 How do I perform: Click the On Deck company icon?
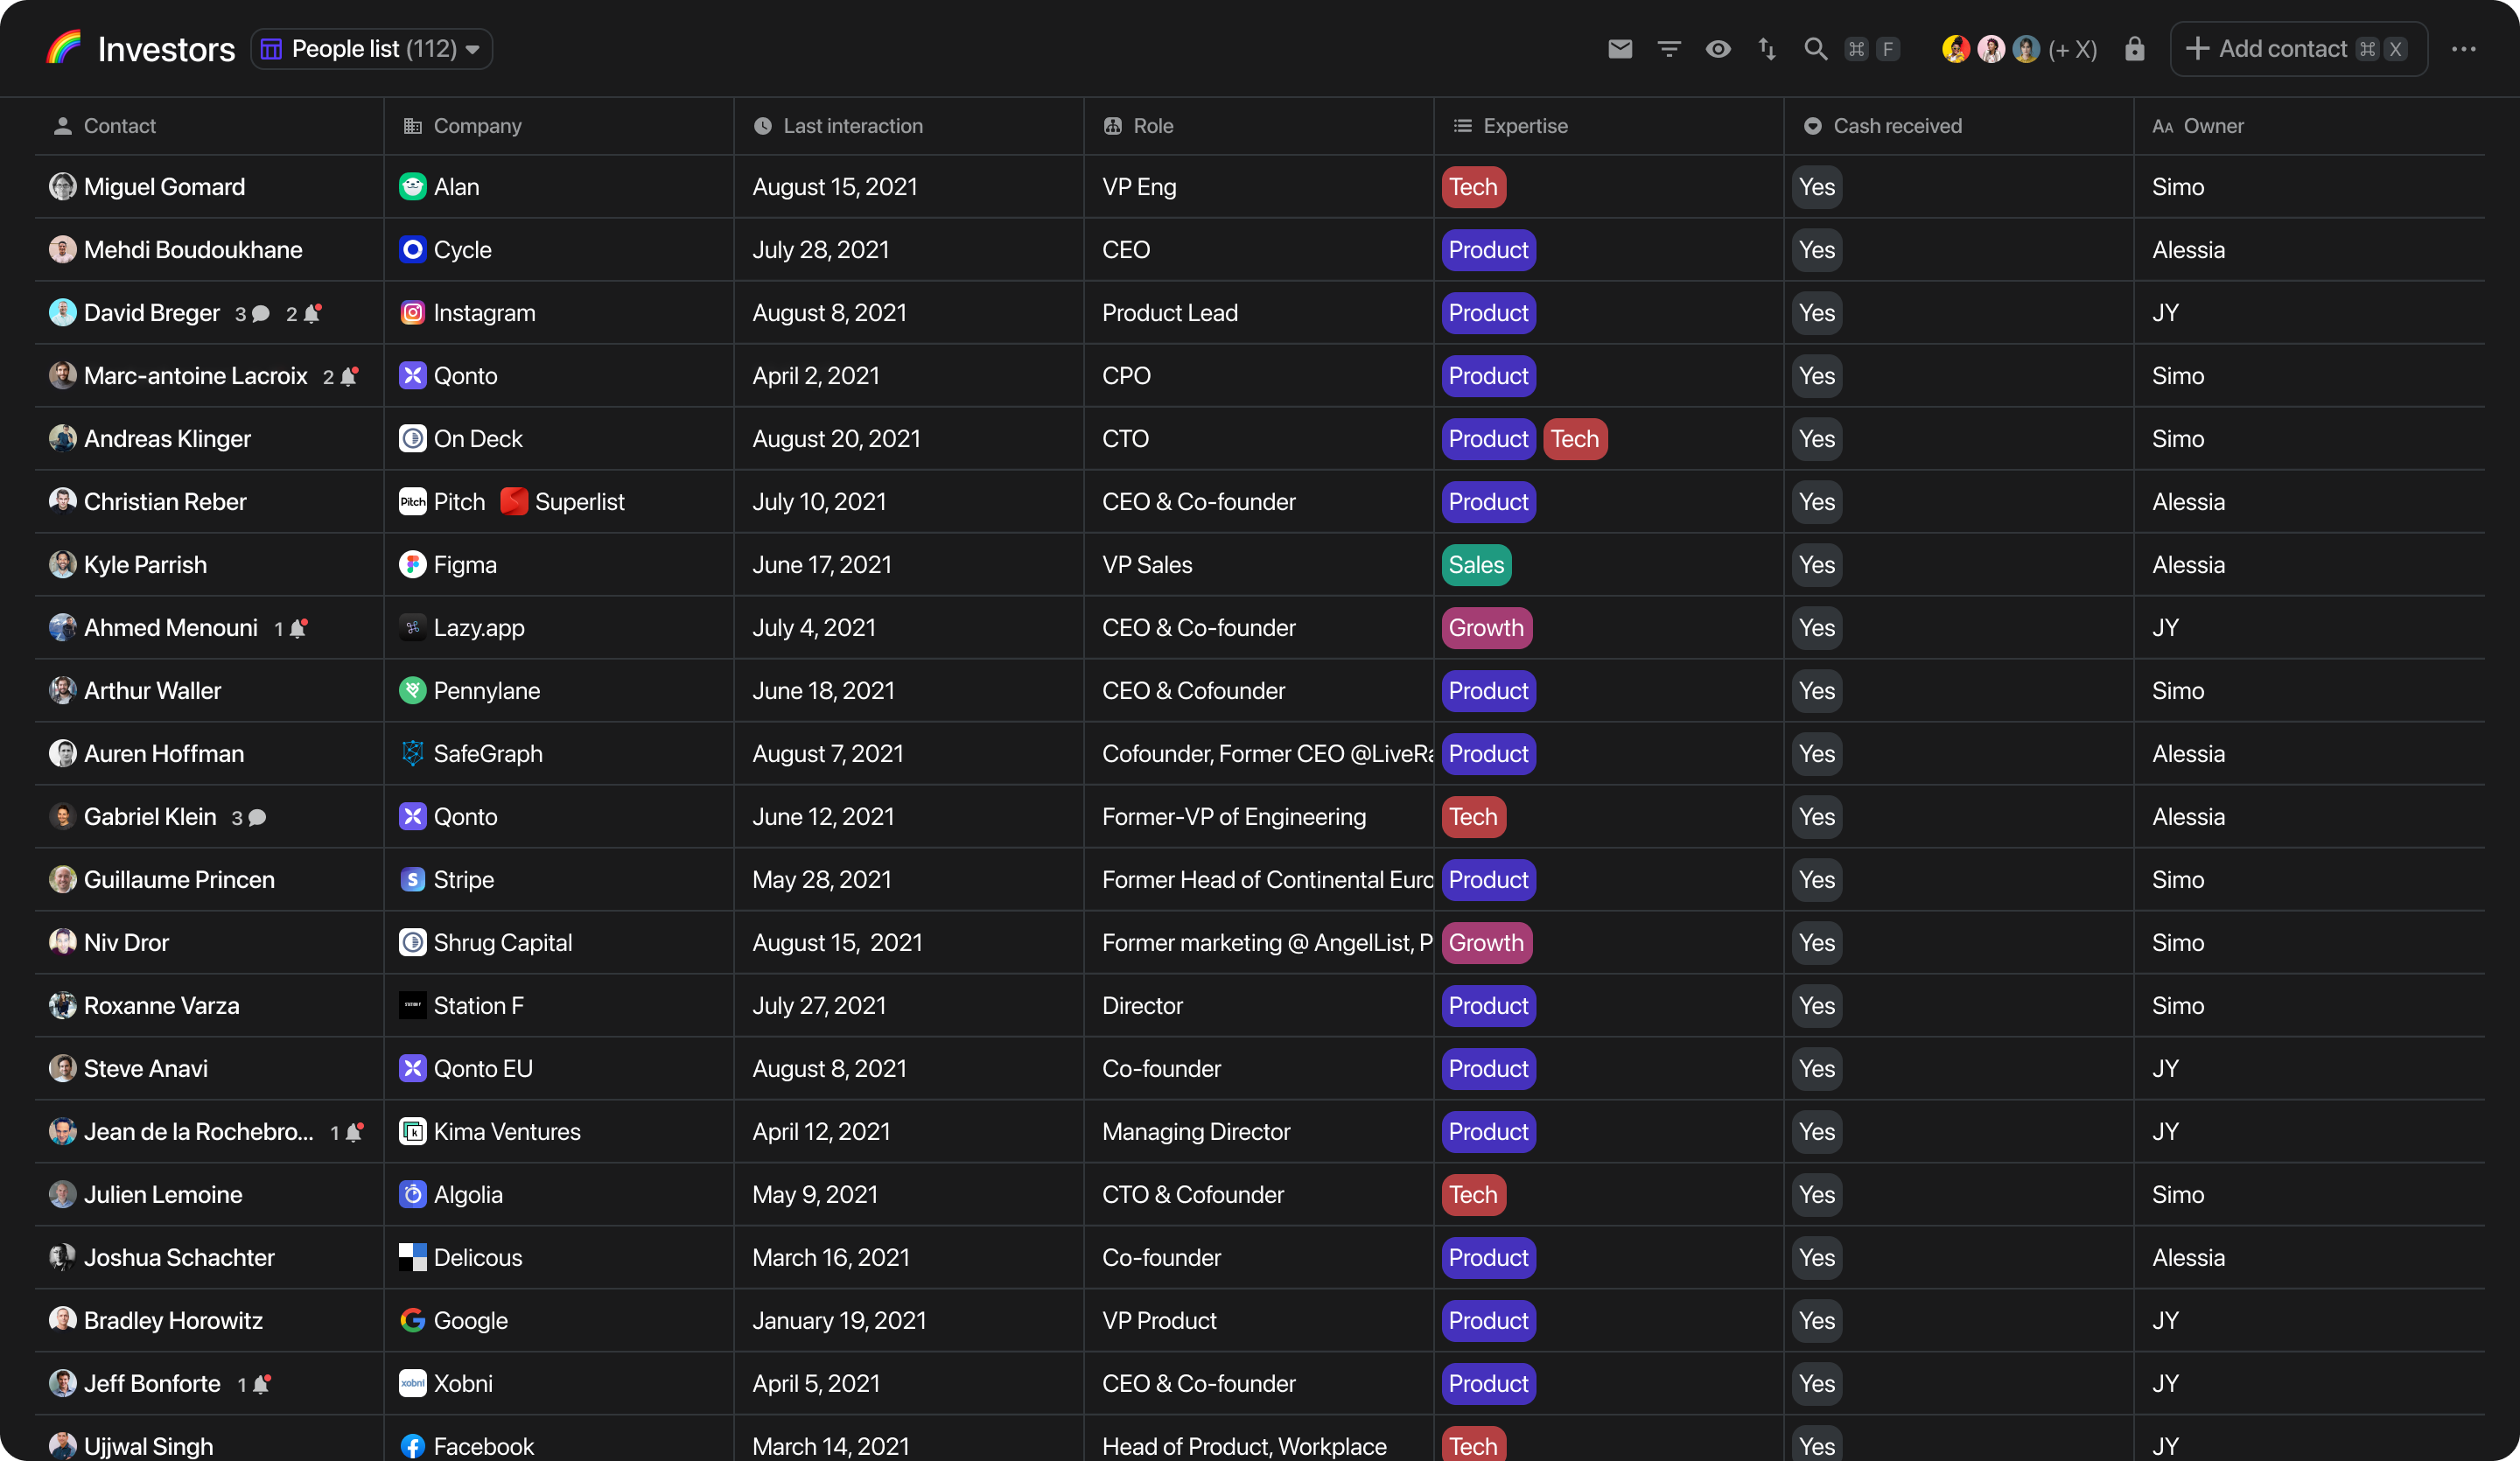(413, 439)
